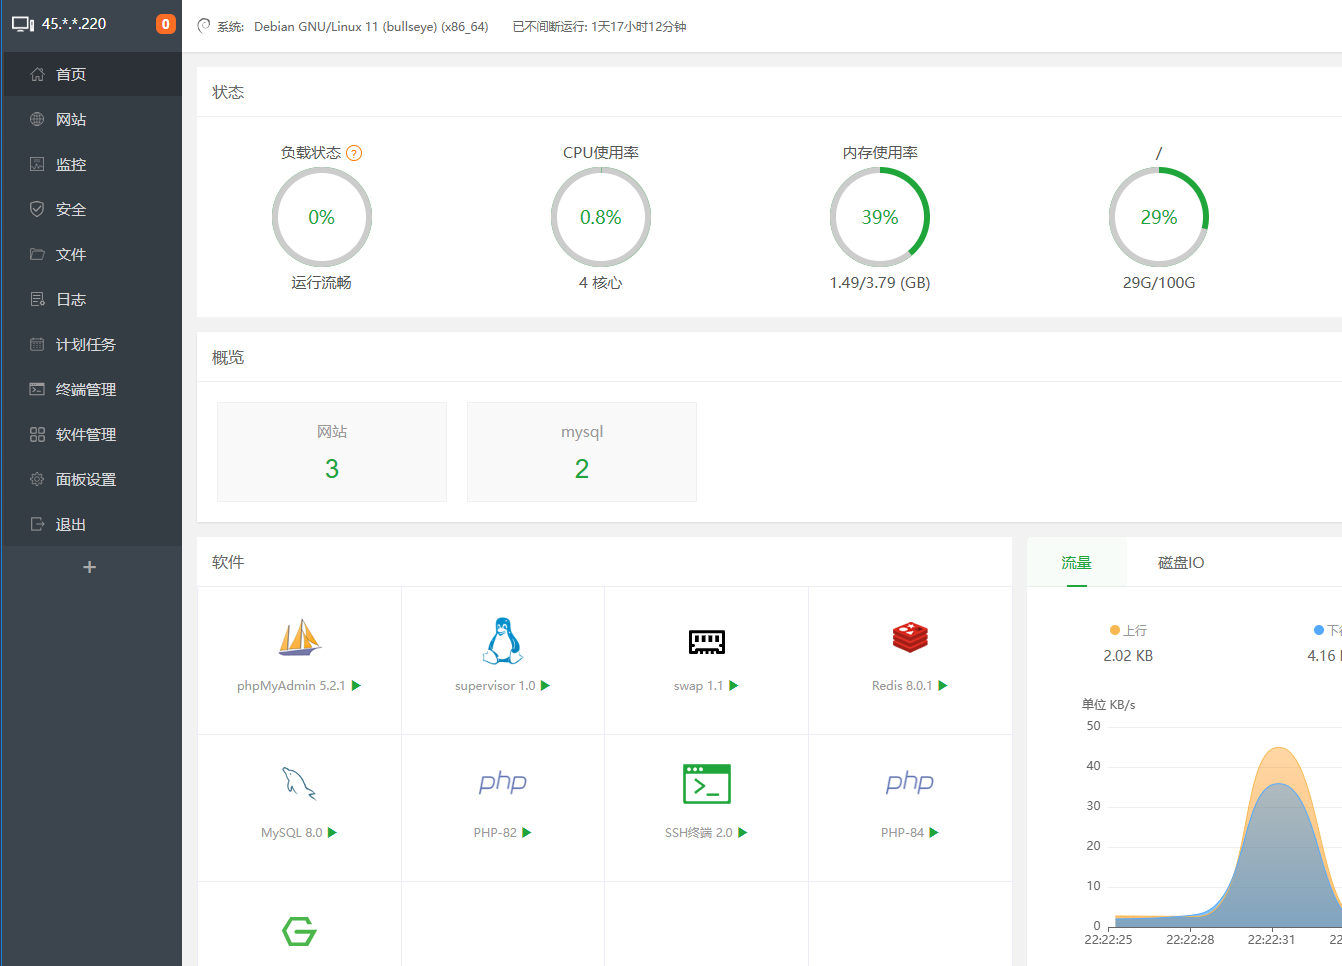This screenshot has width=1342, height=966.
Task: Click the 2.02 KB upload value
Action: tap(1128, 656)
